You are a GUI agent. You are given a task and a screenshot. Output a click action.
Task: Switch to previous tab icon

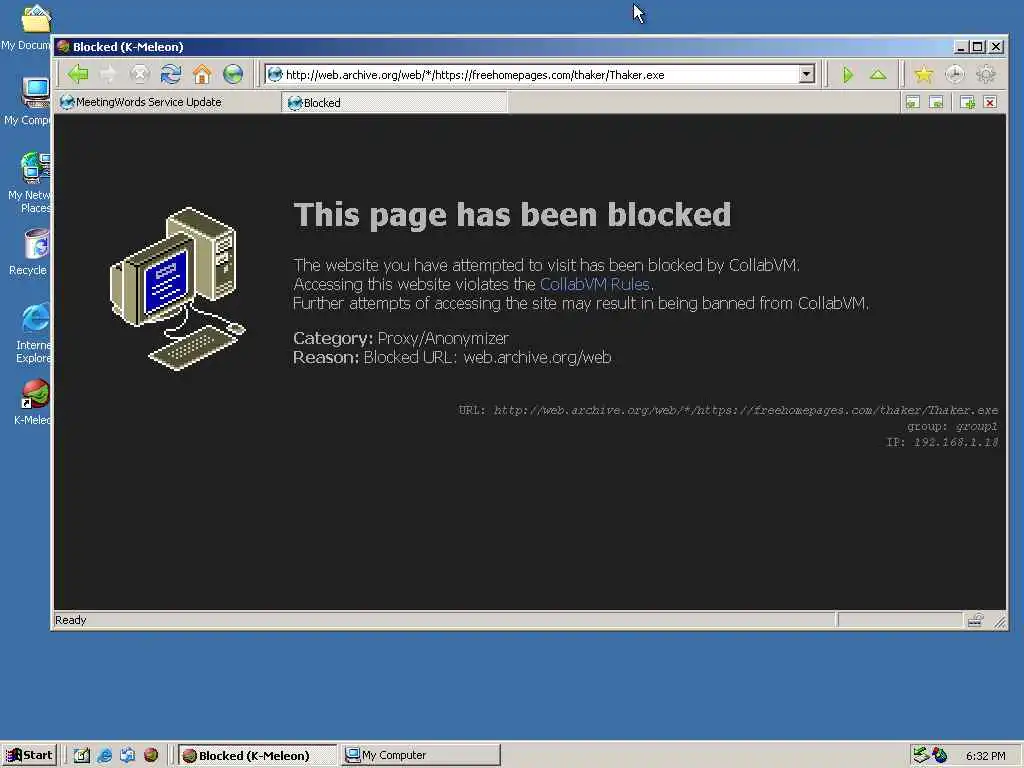click(913, 102)
